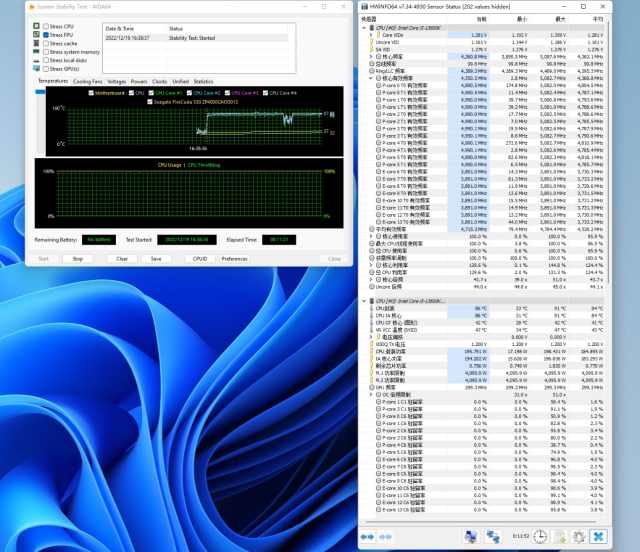Click the HWiNFO vertical scrollbar
This screenshot has height=552, width=640.
click(608, 151)
